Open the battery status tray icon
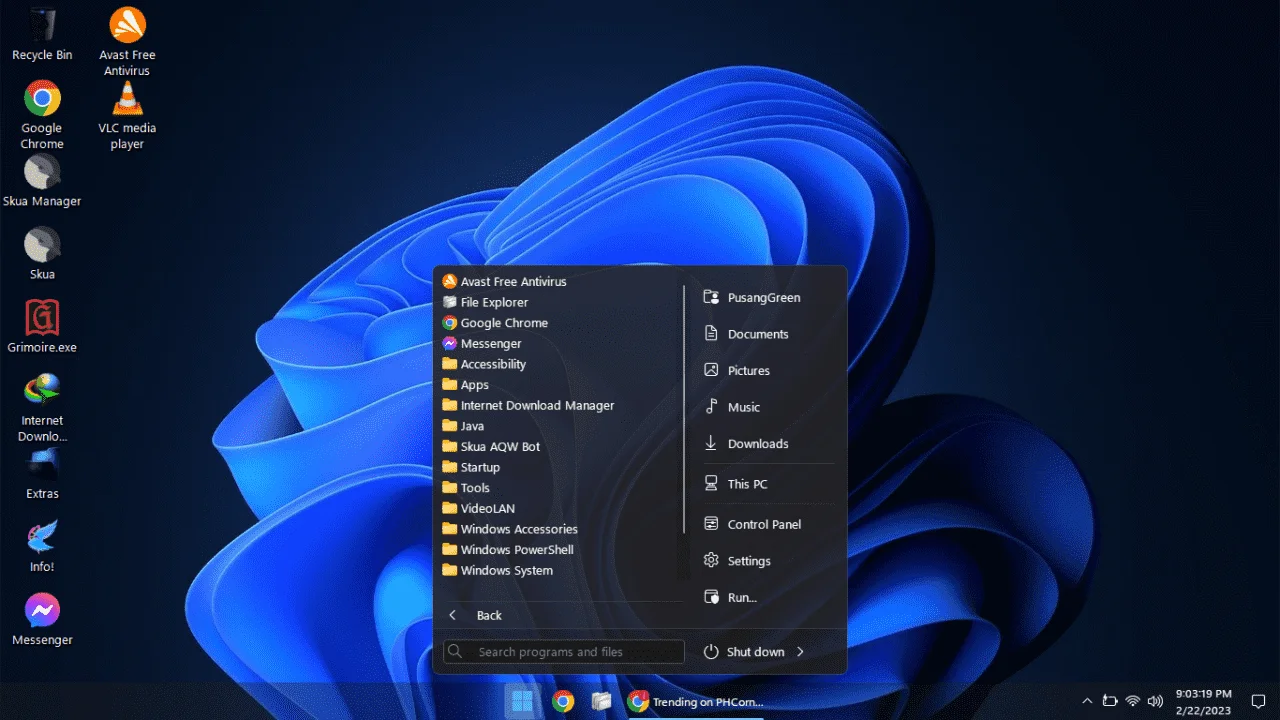 click(x=1110, y=701)
